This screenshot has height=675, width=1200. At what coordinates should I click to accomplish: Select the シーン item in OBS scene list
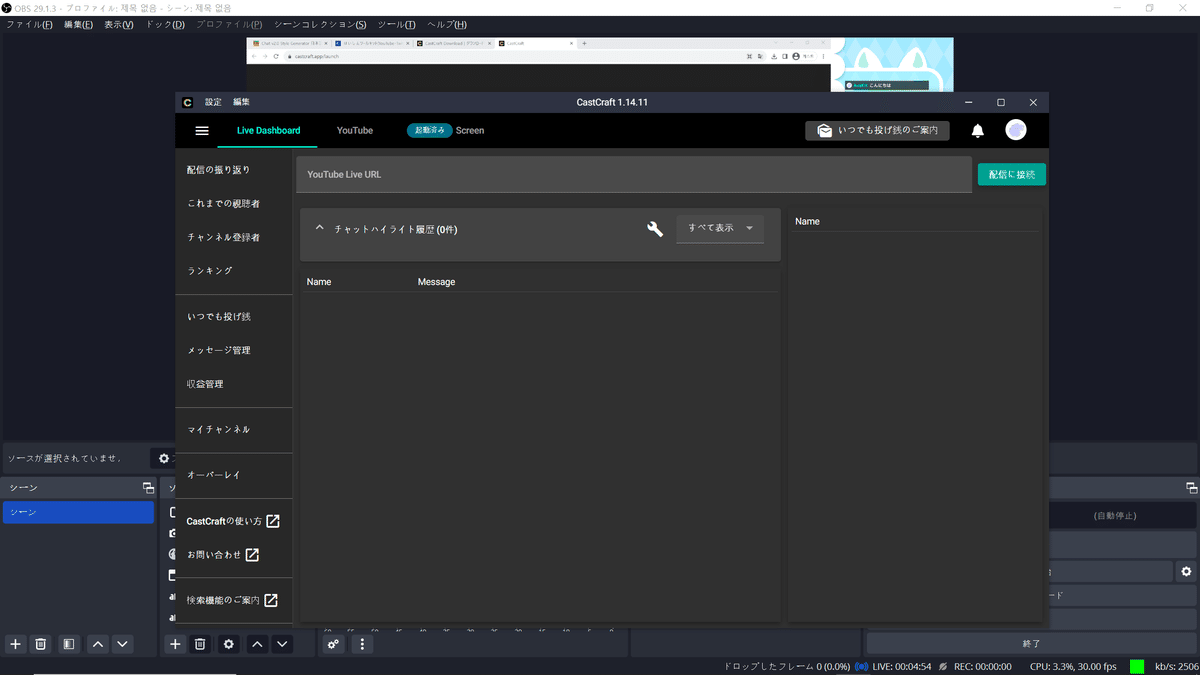(x=78, y=512)
